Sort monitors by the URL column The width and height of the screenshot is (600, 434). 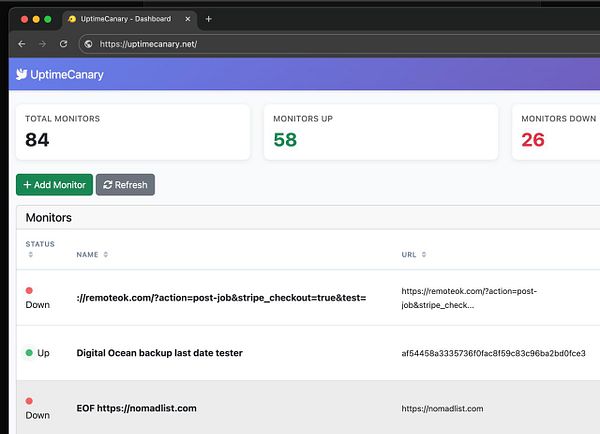click(414, 255)
